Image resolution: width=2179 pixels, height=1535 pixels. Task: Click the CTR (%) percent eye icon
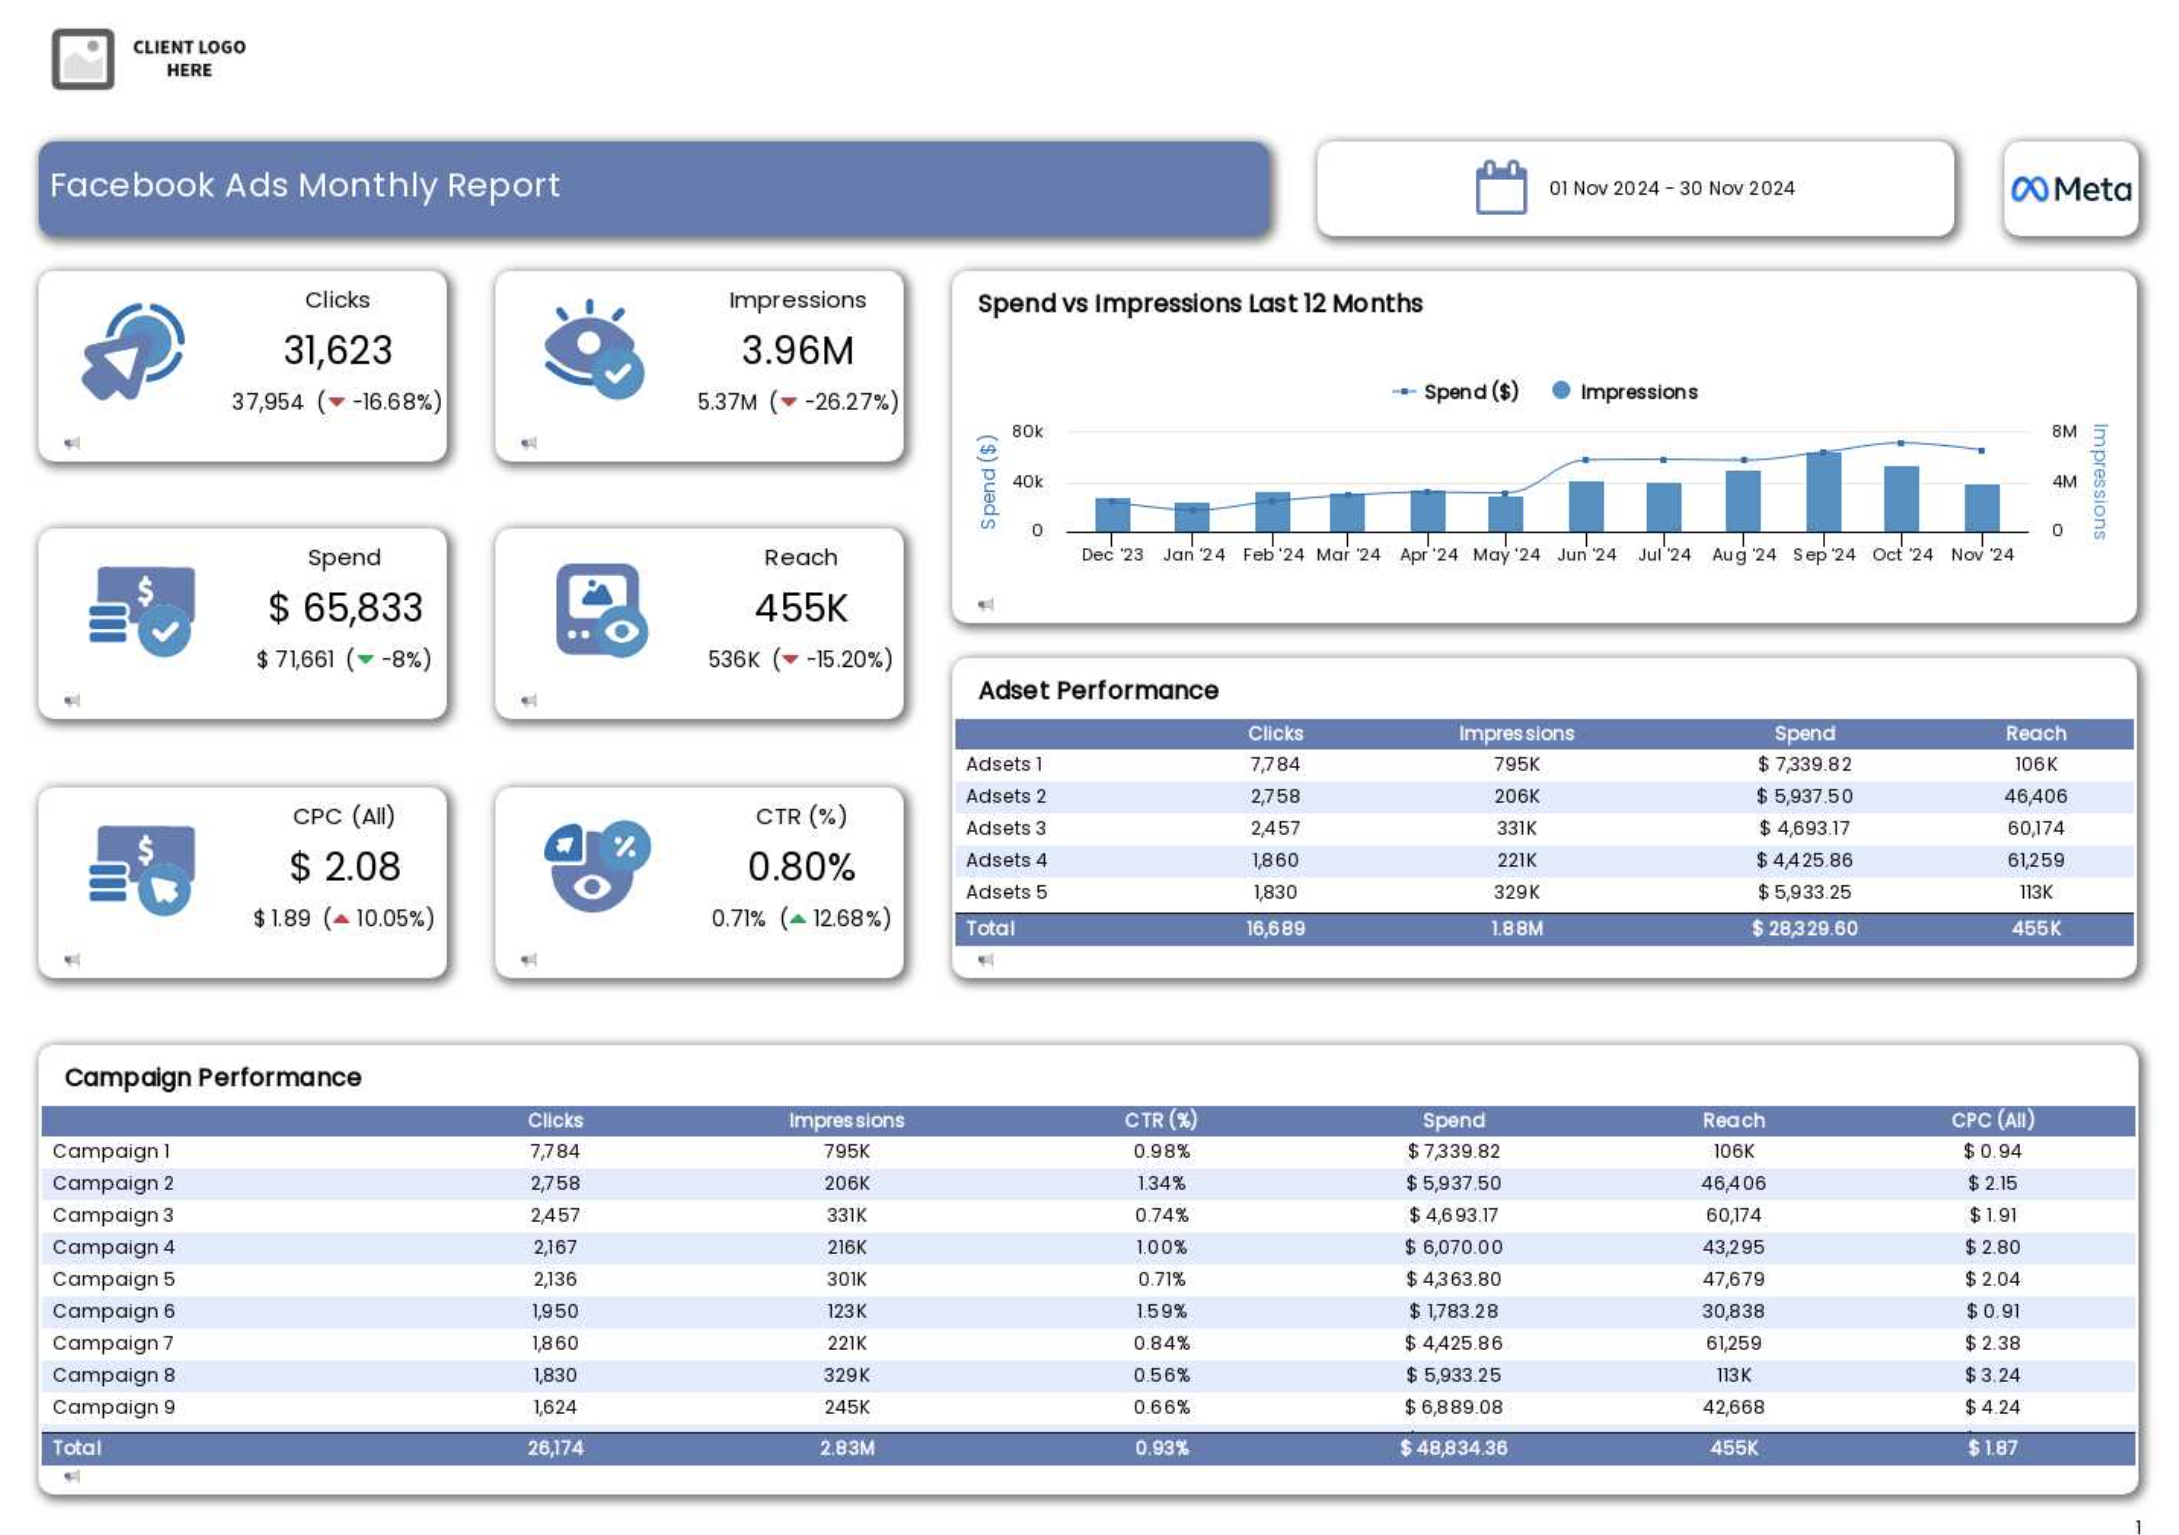pyautogui.click(x=597, y=866)
